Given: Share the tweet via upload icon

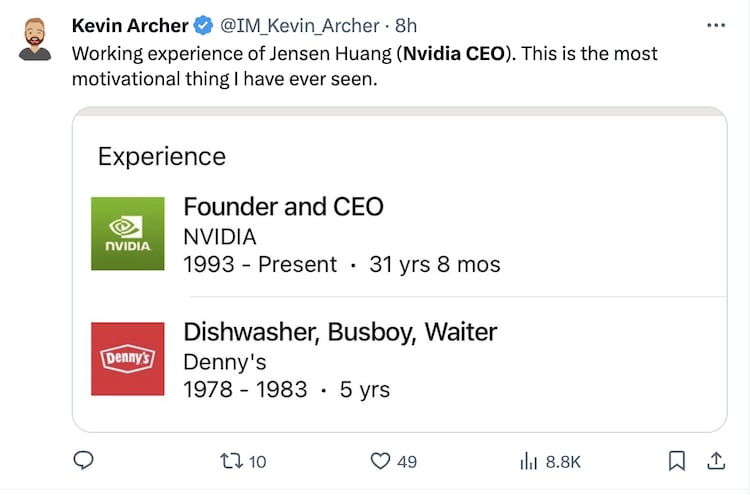Looking at the screenshot, I should tap(716, 460).
